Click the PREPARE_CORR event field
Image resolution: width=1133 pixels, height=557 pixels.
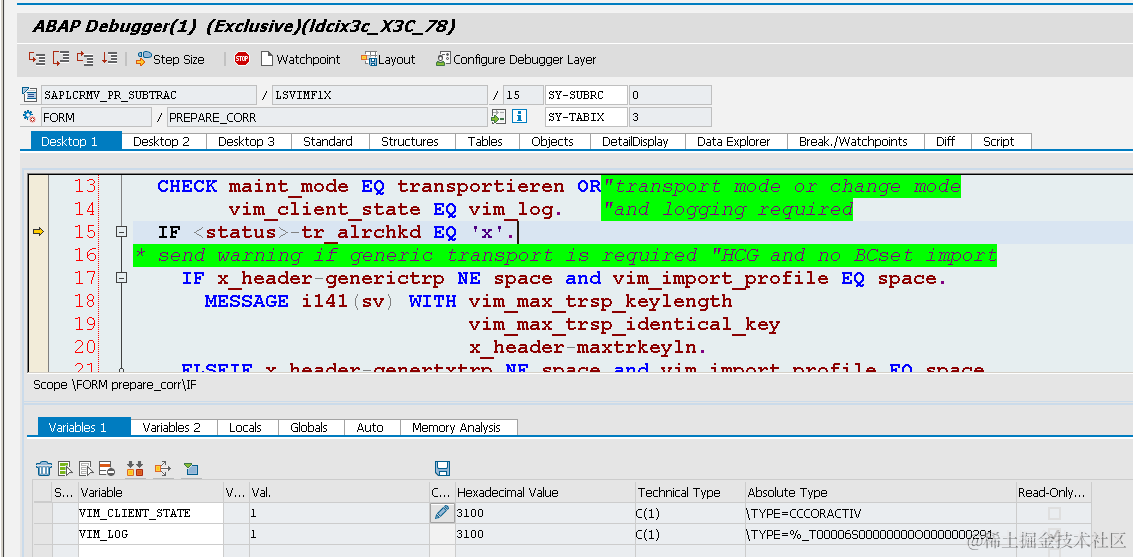[327, 117]
